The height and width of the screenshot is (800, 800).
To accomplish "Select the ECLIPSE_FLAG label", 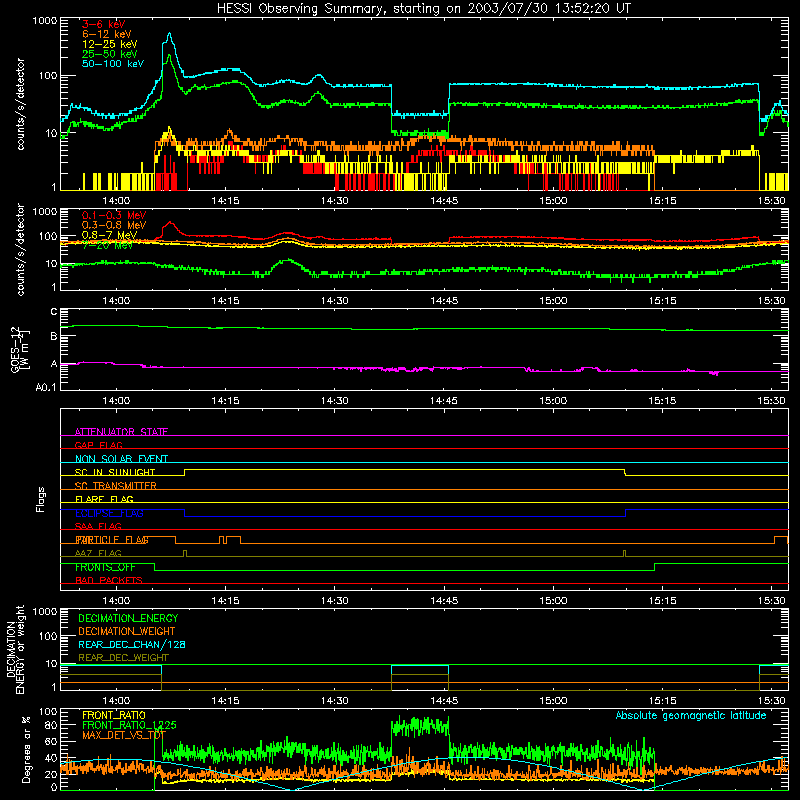I will click(109, 513).
